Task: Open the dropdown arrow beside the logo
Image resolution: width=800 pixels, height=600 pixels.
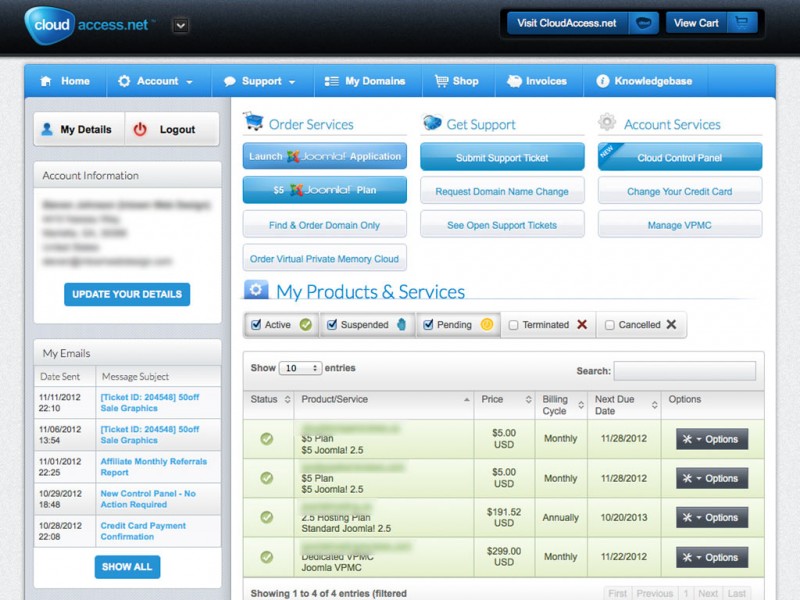Action: (181, 25)
